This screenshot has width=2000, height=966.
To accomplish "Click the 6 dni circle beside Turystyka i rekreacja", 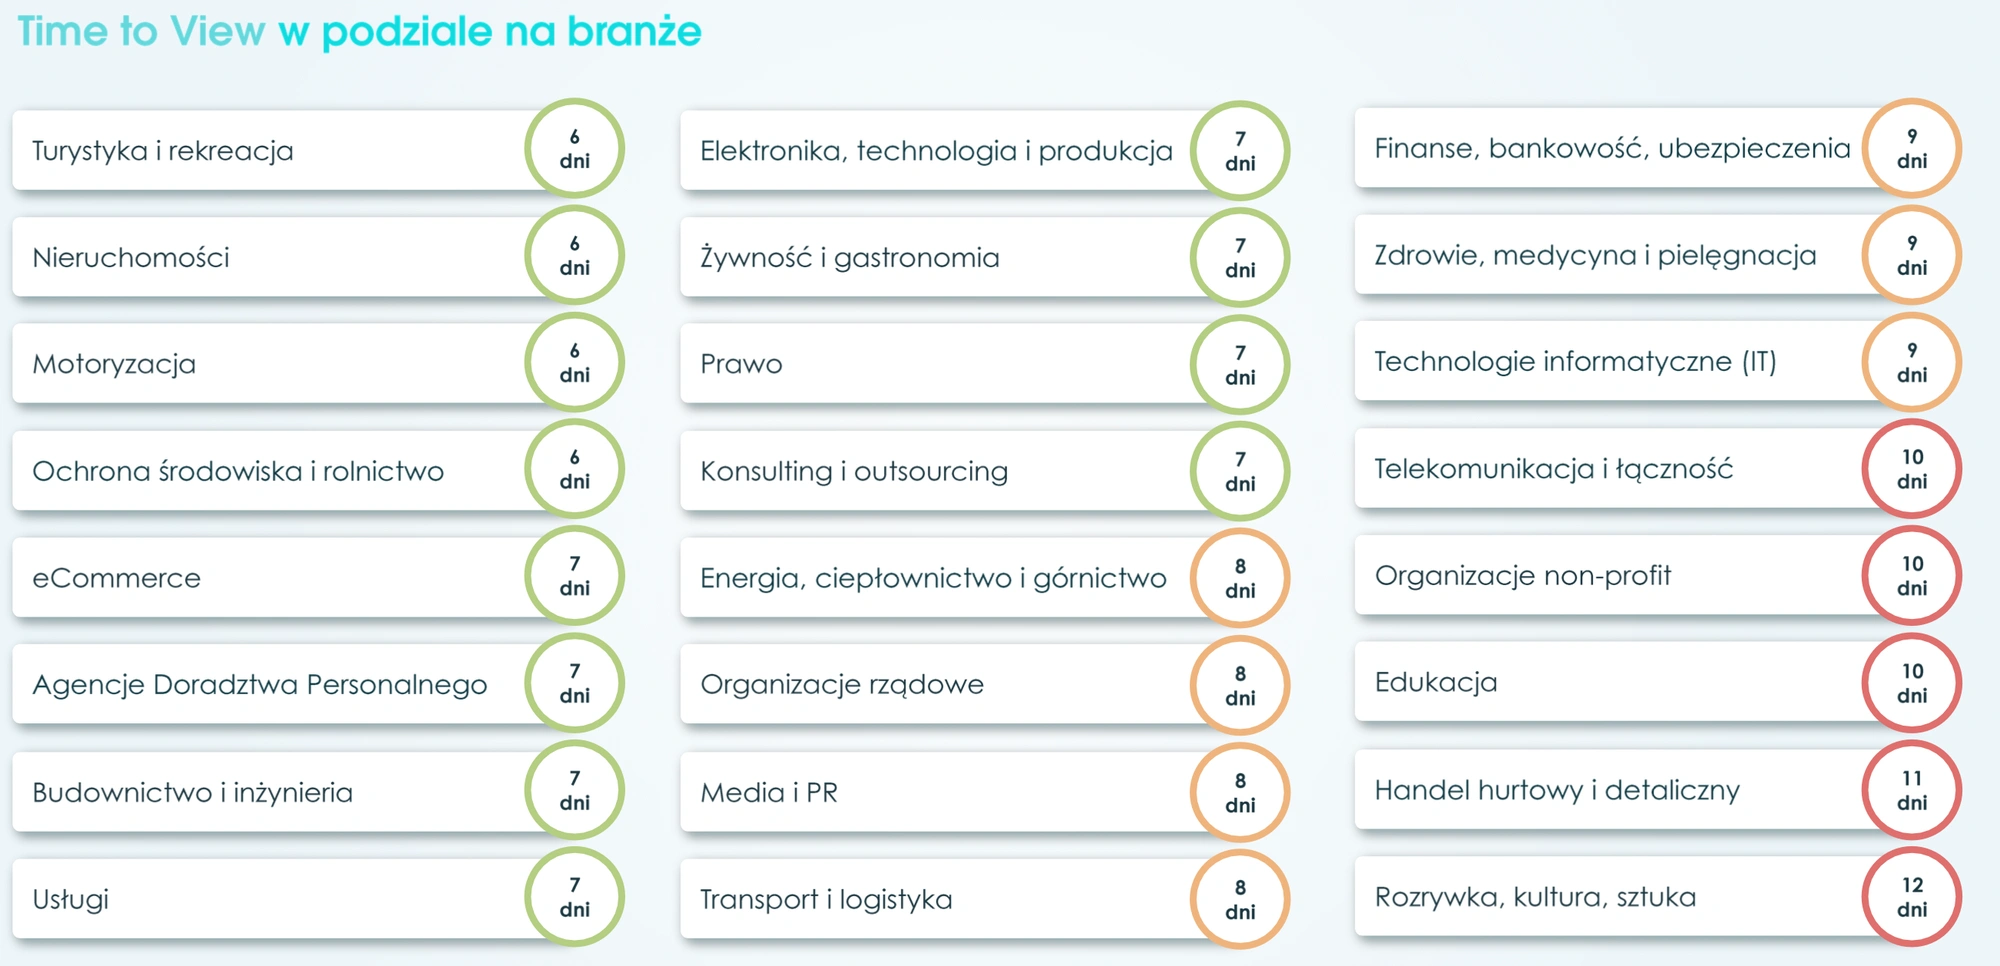I will click(x=574, y=148).
